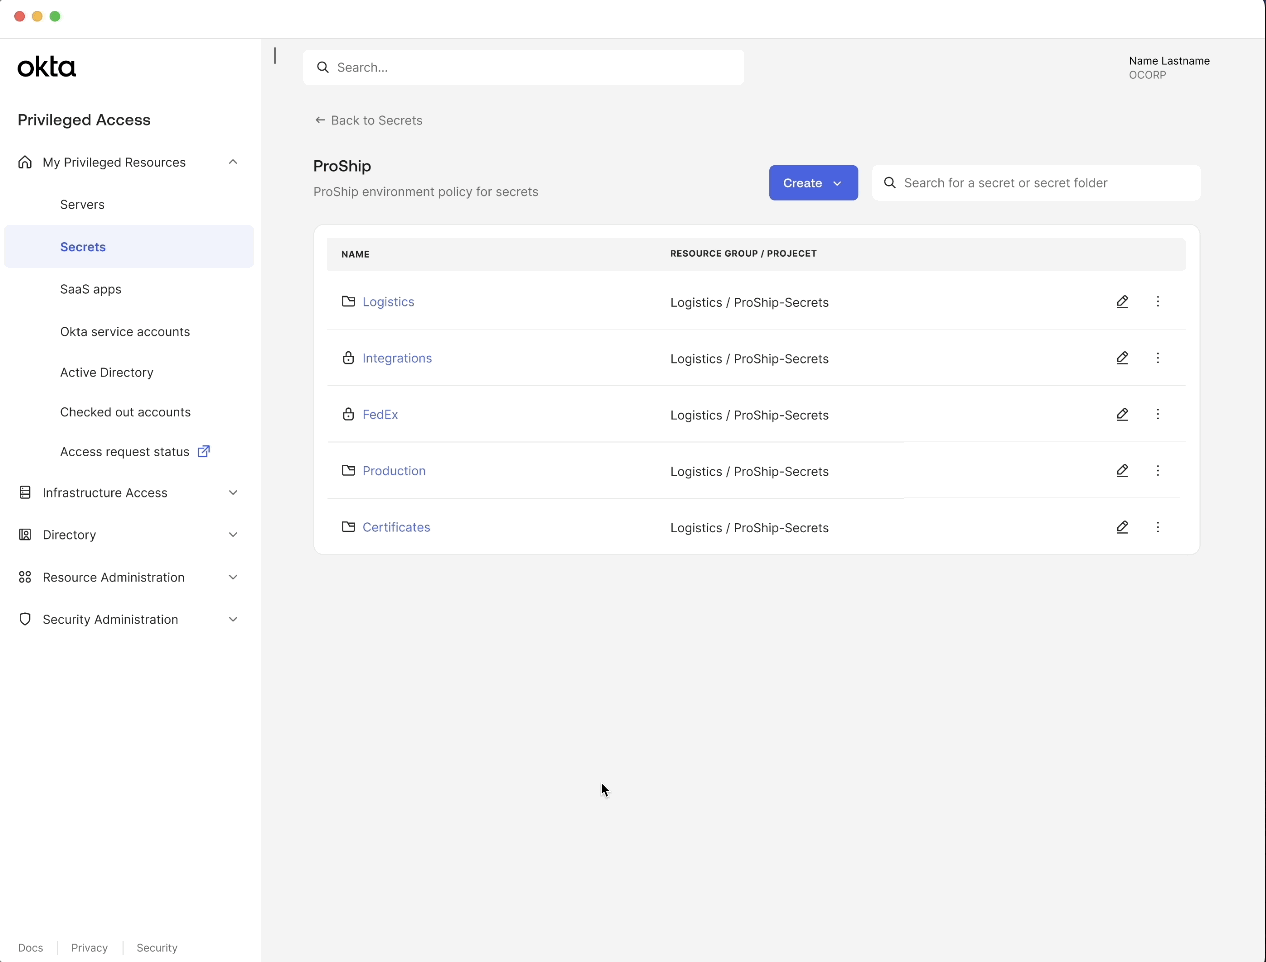
Task: Open the Privacy footer link
Action: click(x=89, y=948)
